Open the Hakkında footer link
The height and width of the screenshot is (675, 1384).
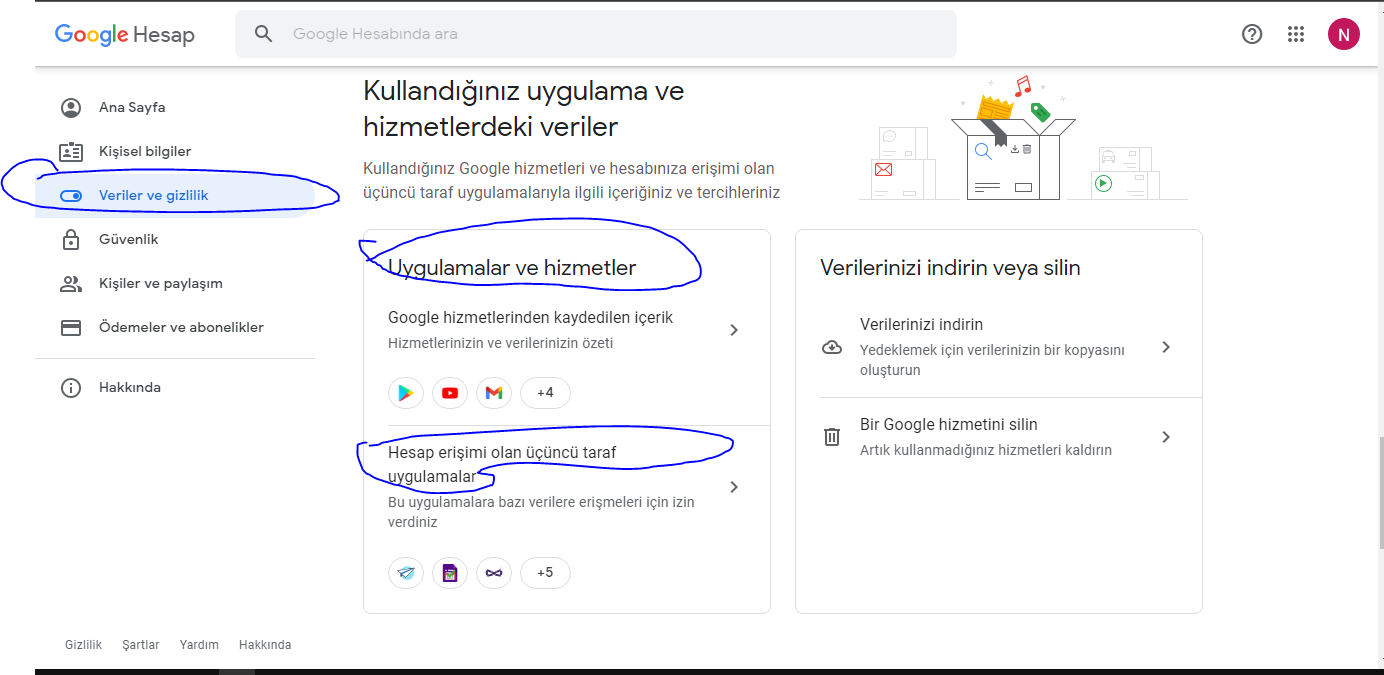coord(265,645)
